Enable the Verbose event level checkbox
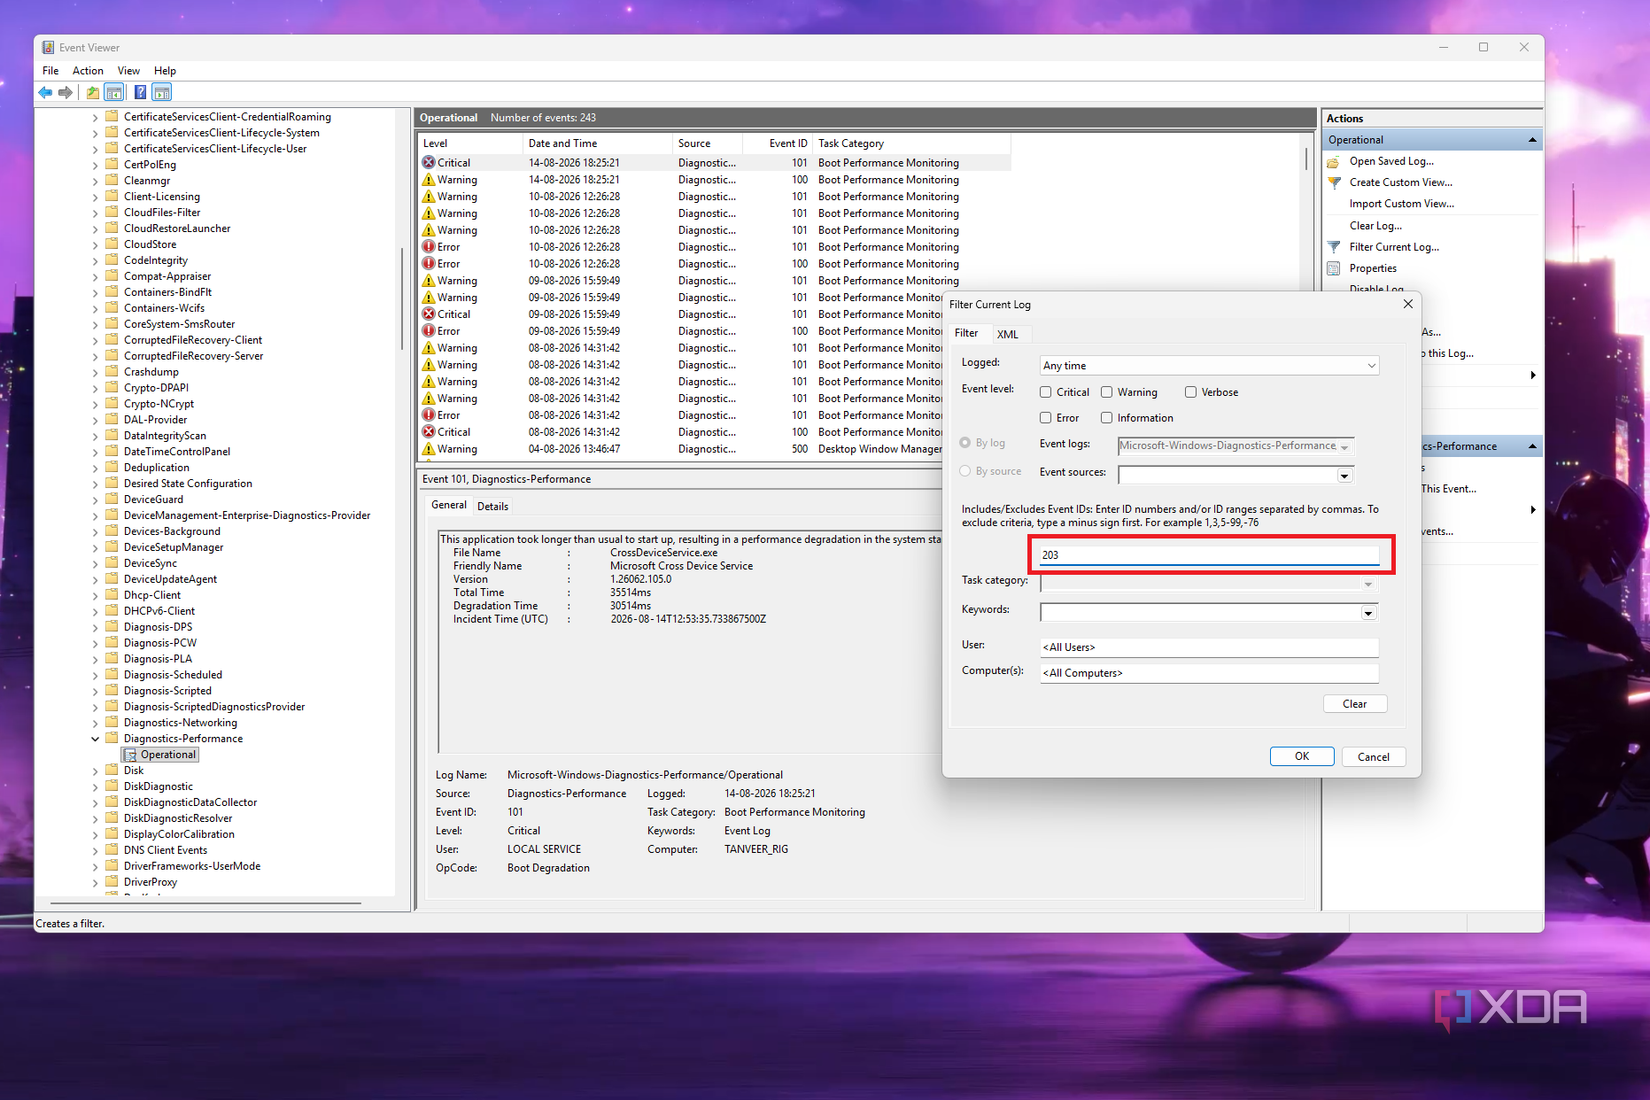Viewport: 1650px width, 1100px height. click(1191, 392)
